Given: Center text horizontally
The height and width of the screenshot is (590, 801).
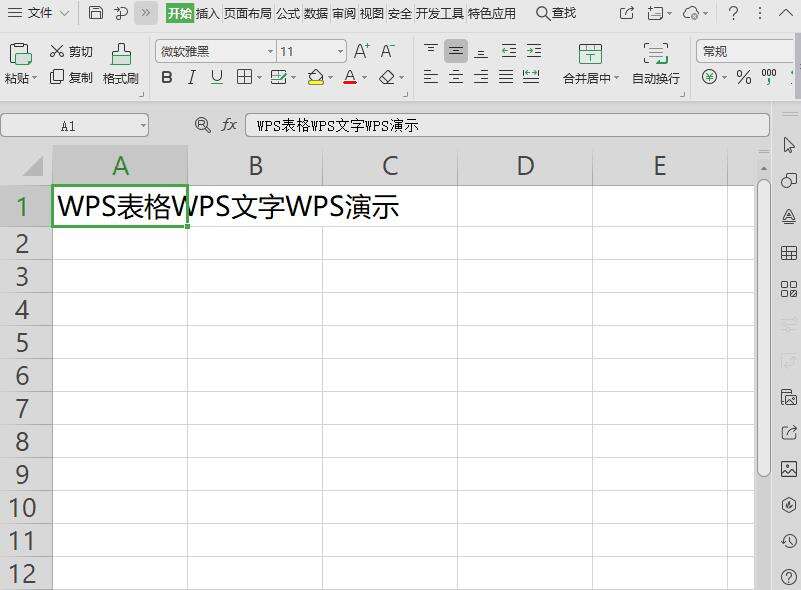Looking at the screenshot, I should click(x=456, y=77).
